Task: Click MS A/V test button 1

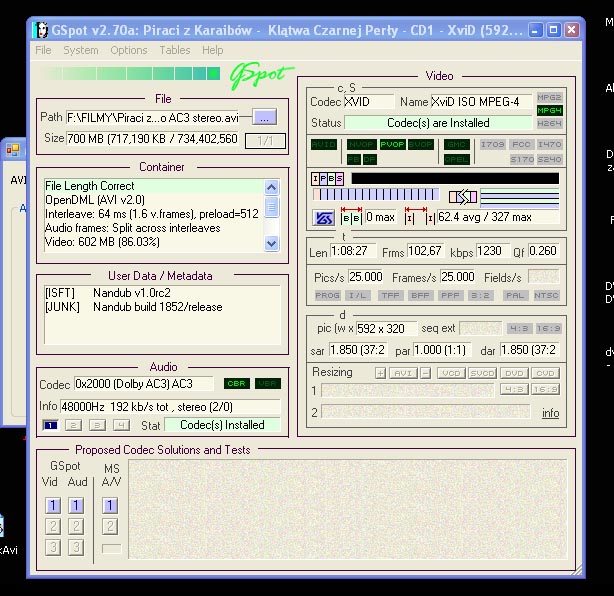Action: click(110, 506)
